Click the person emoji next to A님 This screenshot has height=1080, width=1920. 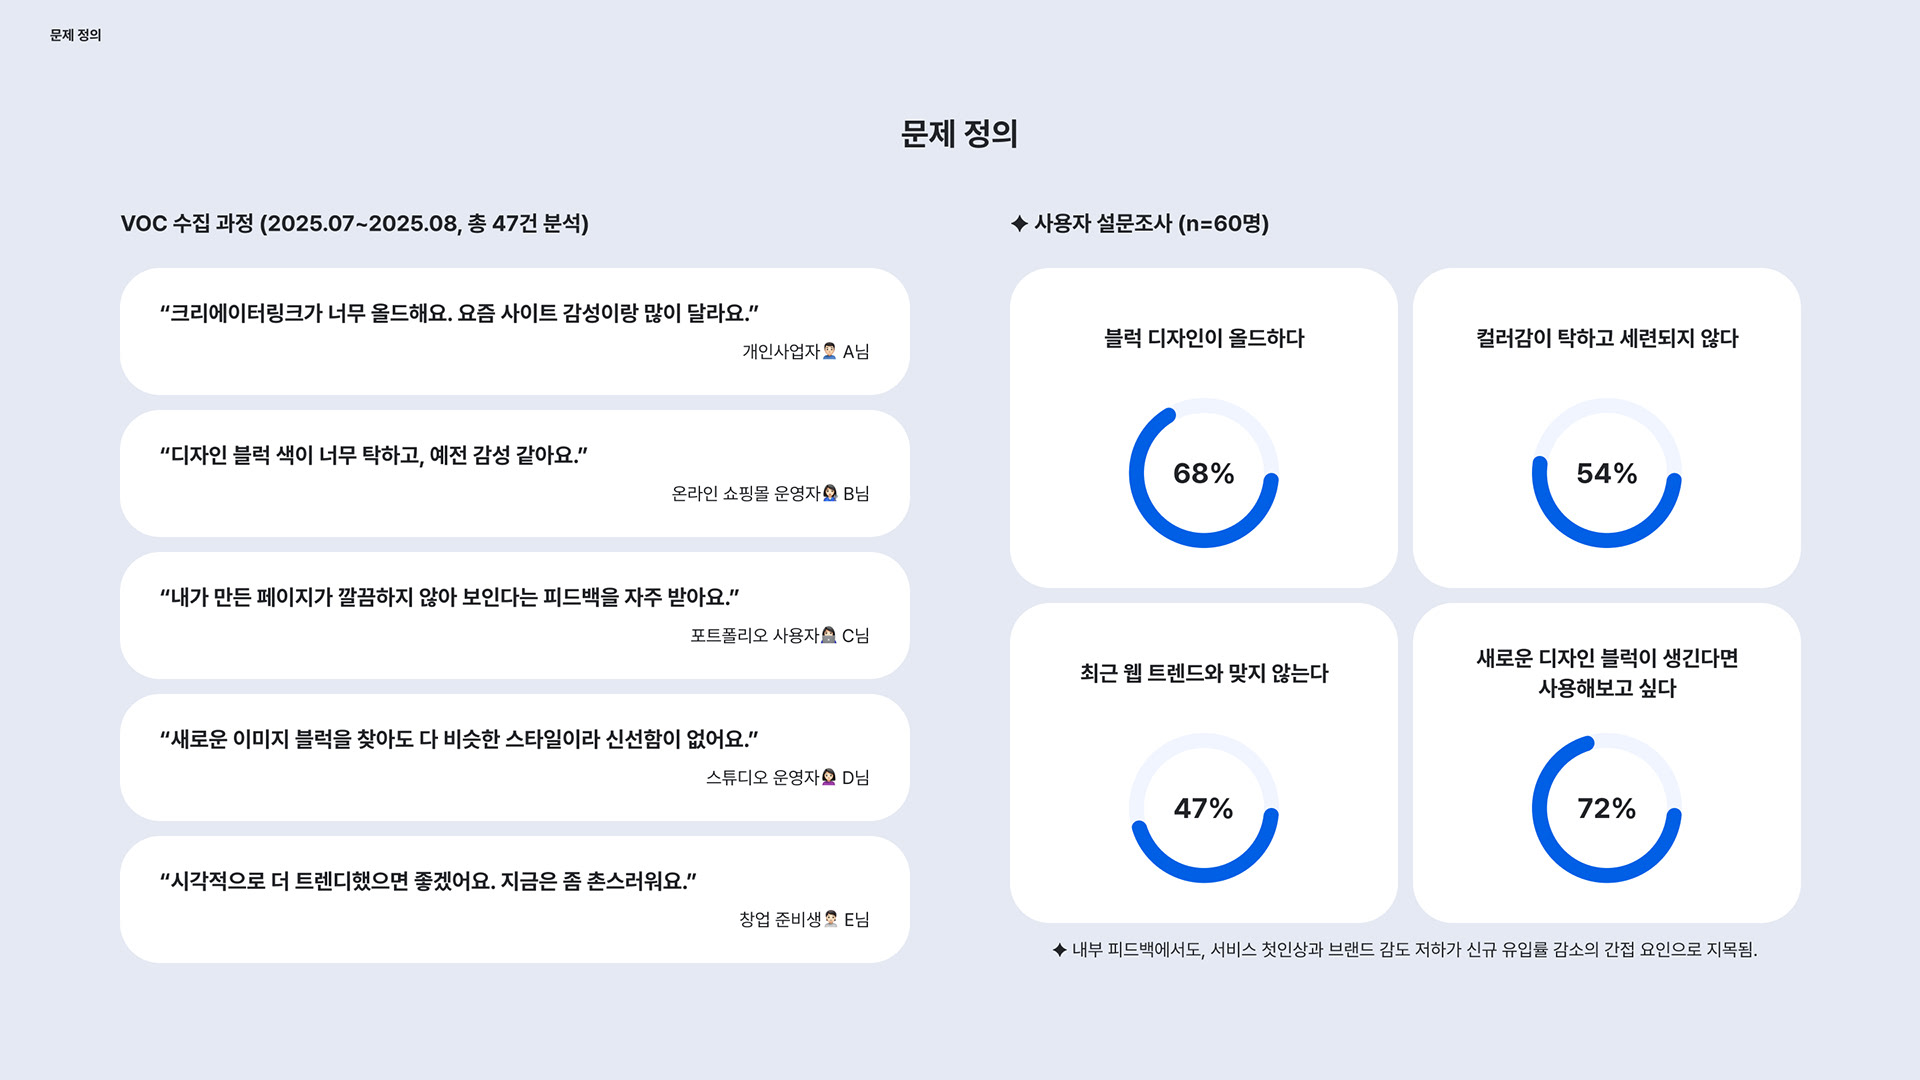point(829,351)
